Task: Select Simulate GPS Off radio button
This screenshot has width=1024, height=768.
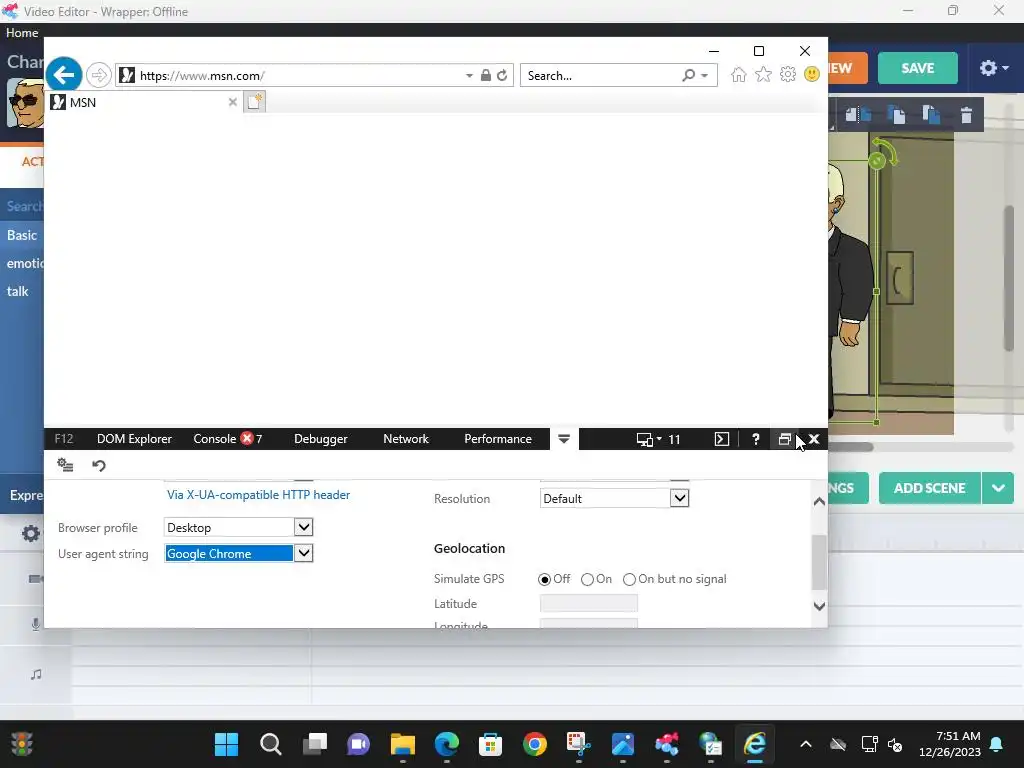Action: (544, 579)
